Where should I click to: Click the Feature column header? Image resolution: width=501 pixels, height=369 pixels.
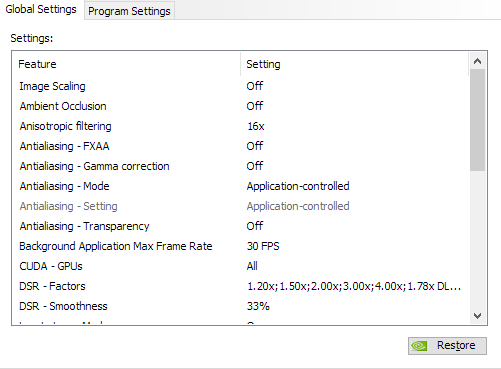point(126,64)
